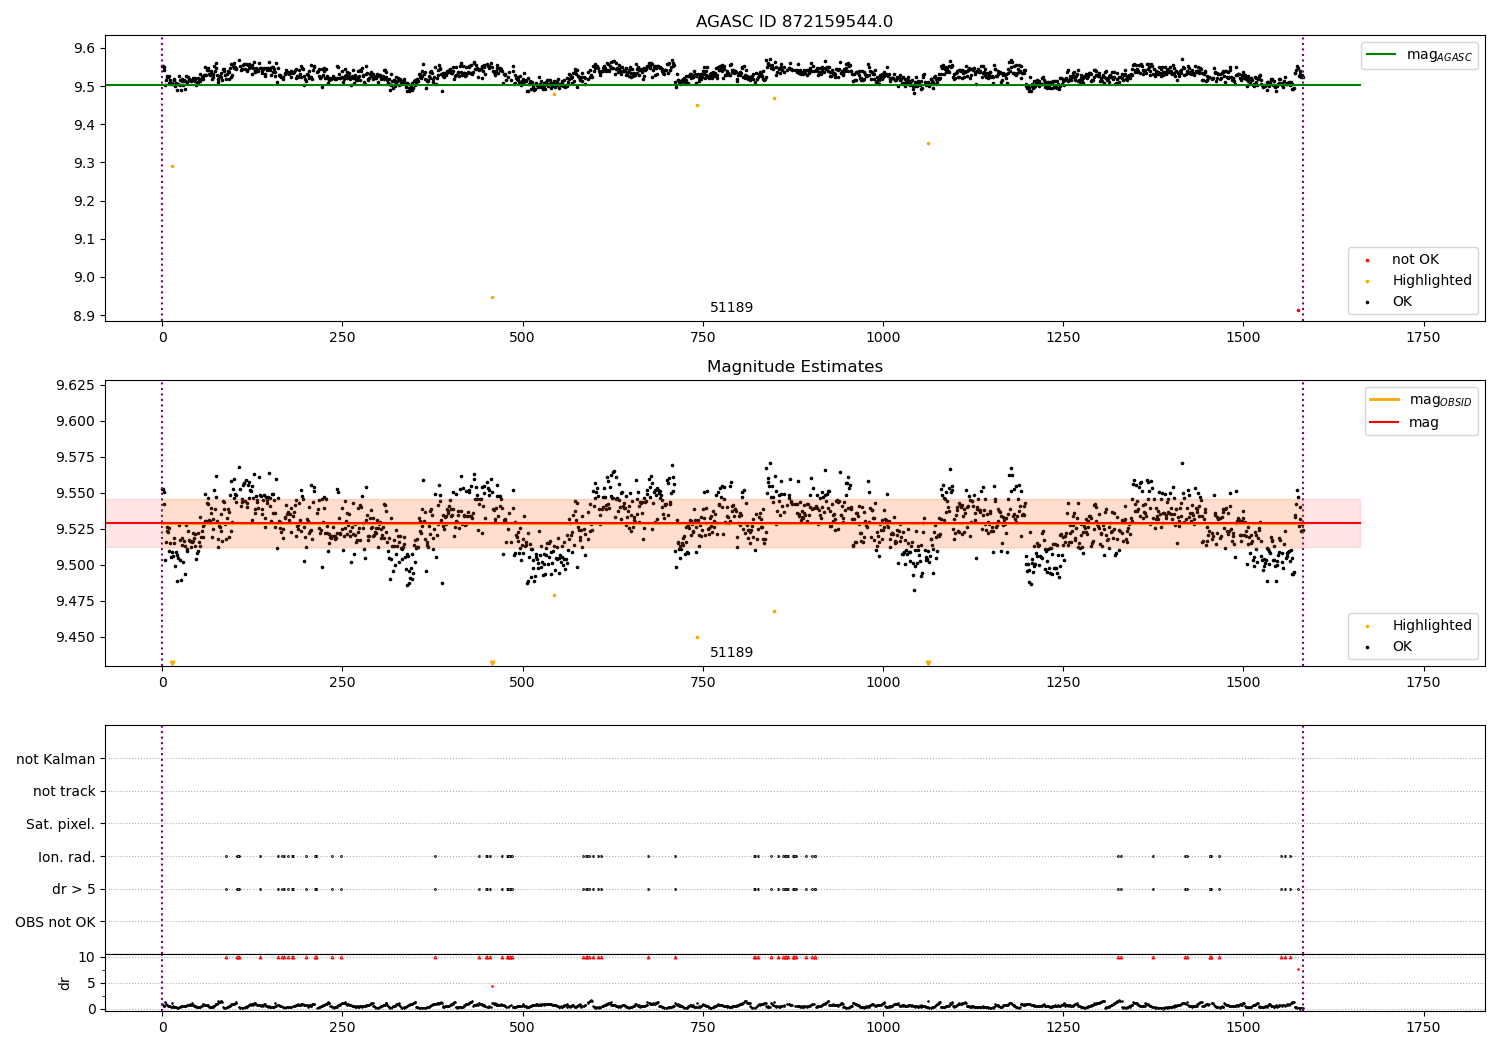The width and height of the screenshot is (1500, 1050).
Task: Click the y-axis tick label 9.450
Action: pos(76,637)
